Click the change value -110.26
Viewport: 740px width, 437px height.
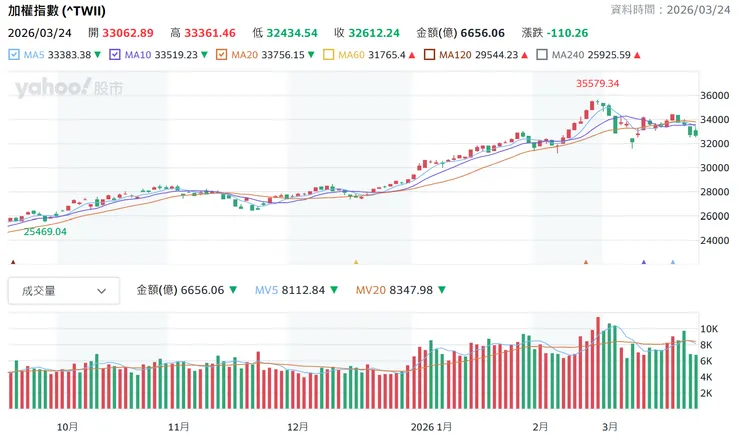pos(567,33)
